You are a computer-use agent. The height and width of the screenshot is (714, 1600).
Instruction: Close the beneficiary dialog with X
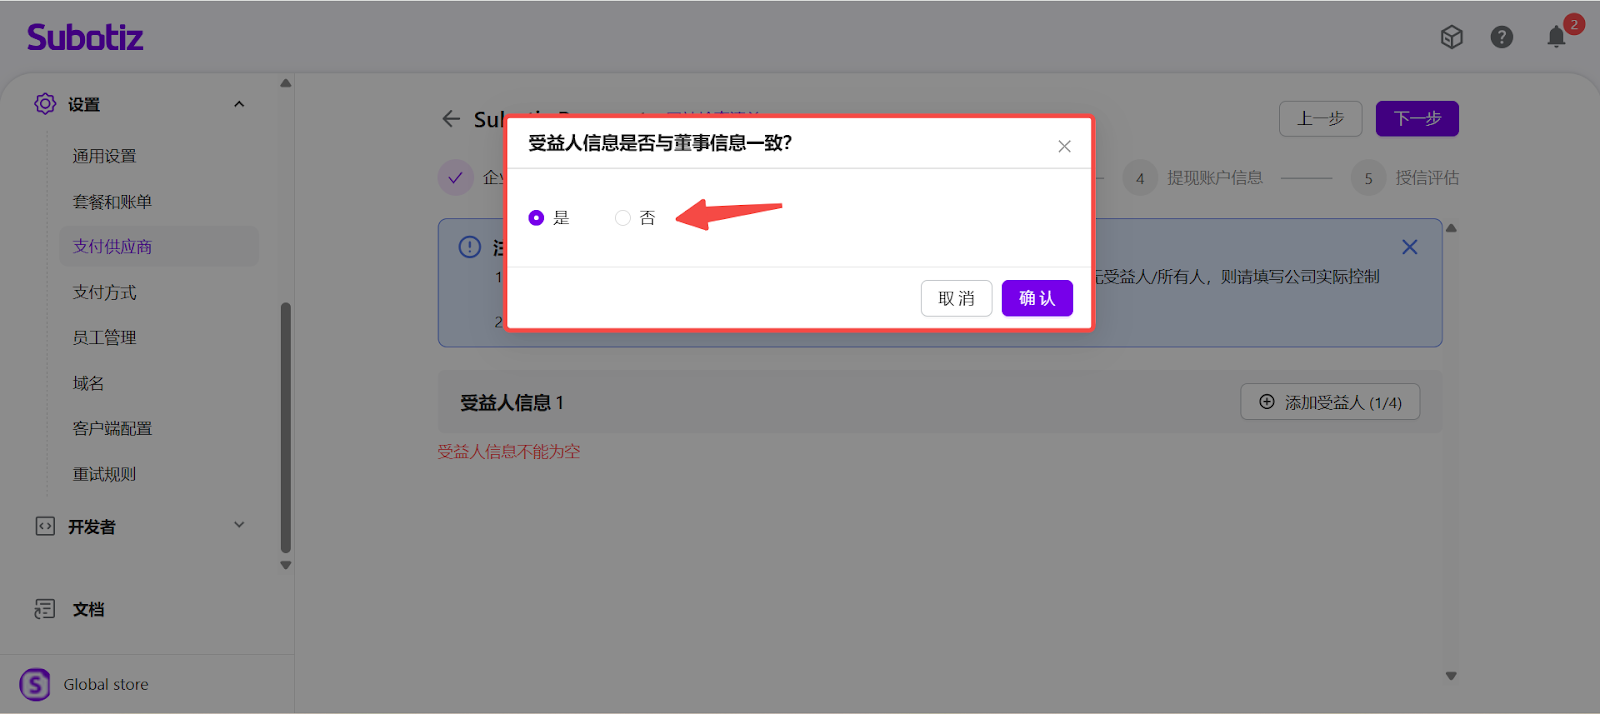click(1064, 146)
